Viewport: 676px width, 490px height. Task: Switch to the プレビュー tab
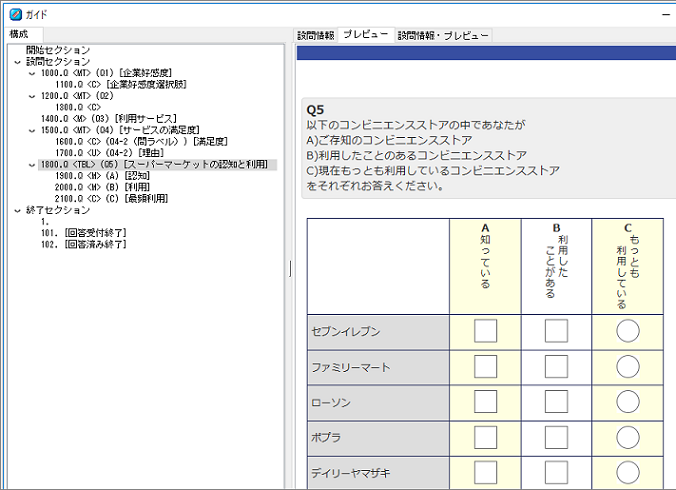click(x=366, y=34)
